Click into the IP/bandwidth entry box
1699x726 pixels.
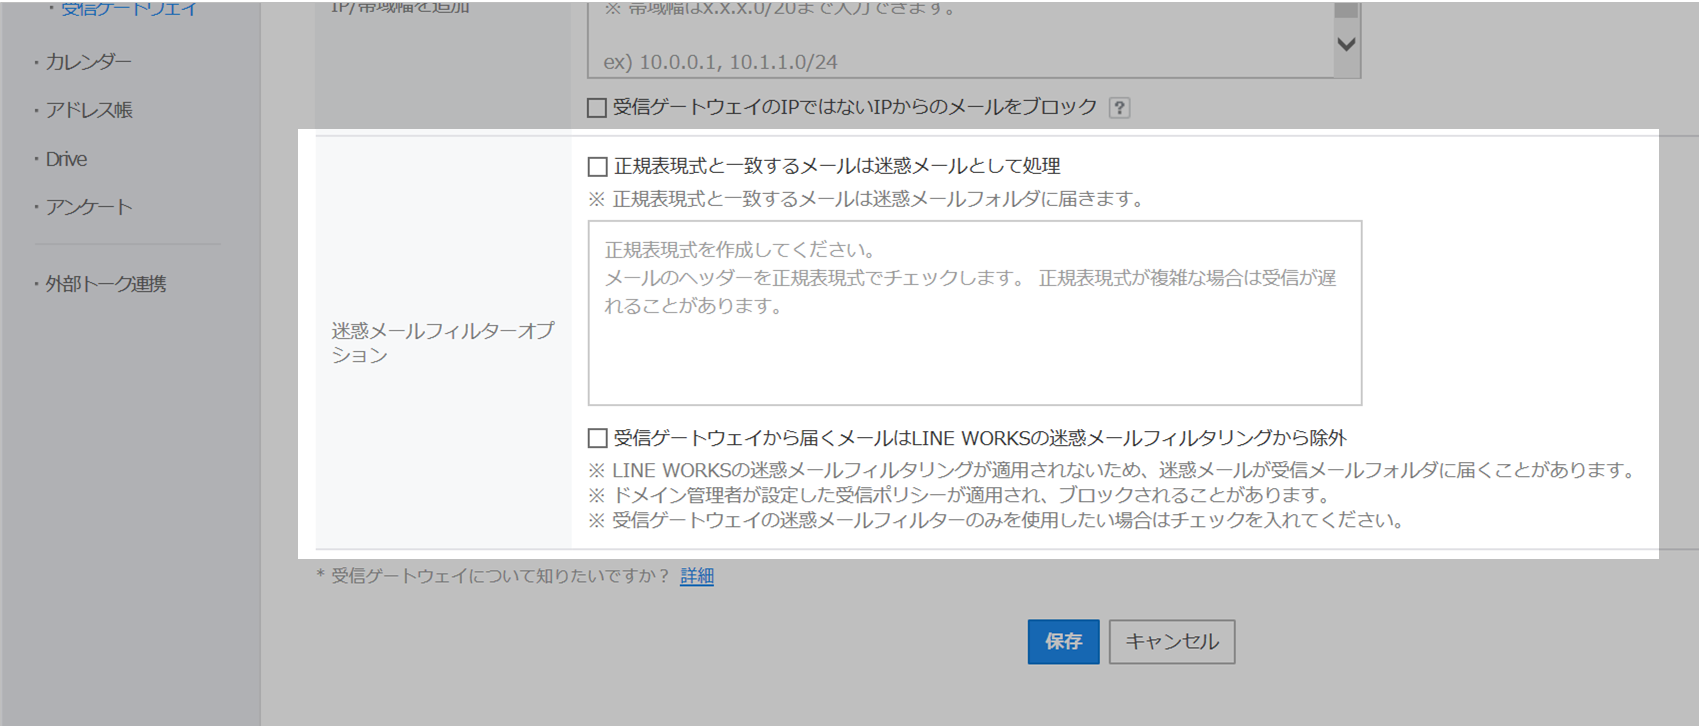(x=960, y=40)
